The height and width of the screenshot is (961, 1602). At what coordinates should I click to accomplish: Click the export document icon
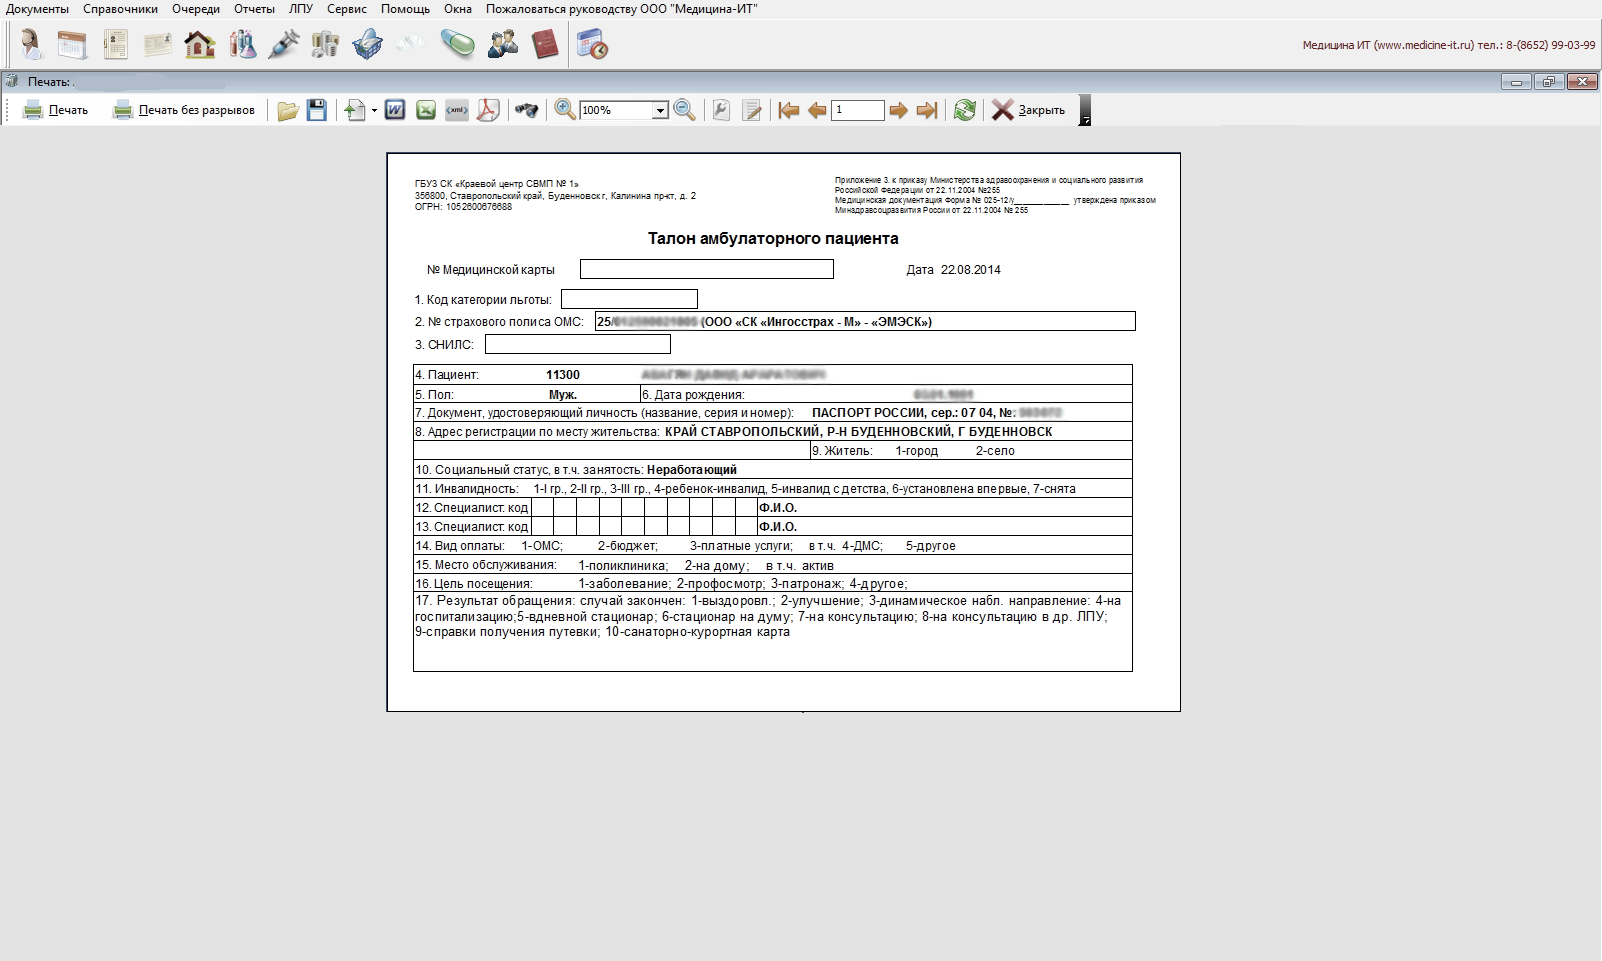pos(355,110)
